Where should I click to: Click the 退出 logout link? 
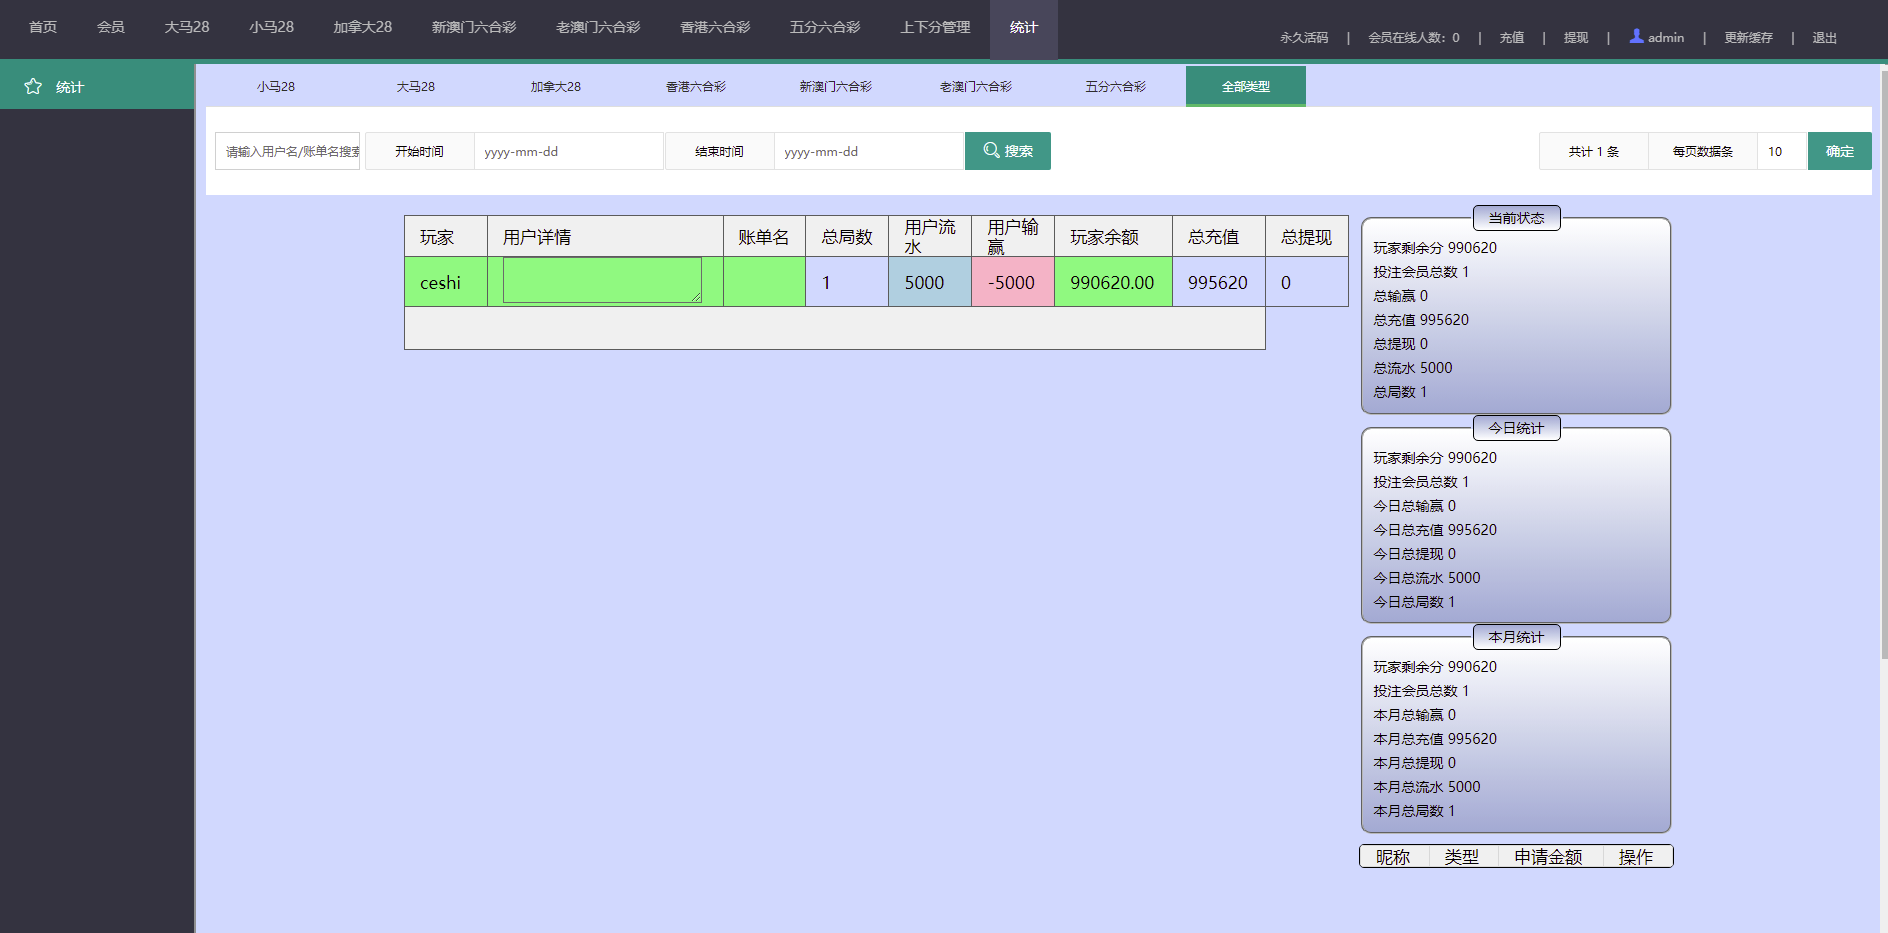coord(1824,38)
